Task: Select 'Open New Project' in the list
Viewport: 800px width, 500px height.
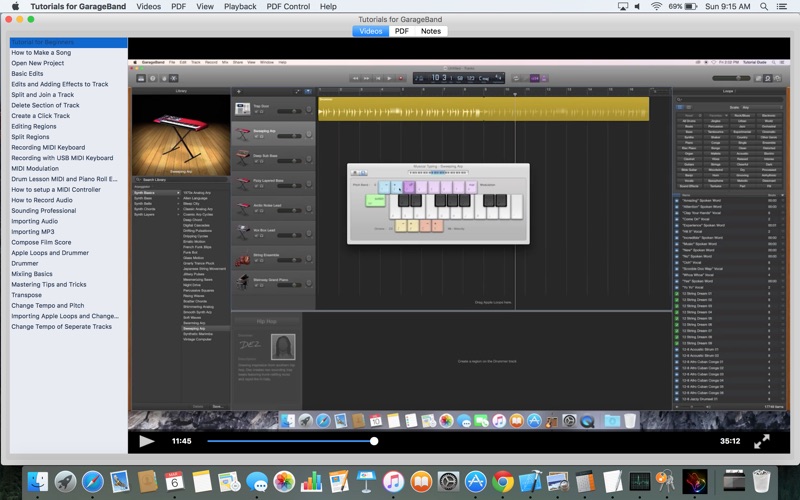Action: point(68,63)
